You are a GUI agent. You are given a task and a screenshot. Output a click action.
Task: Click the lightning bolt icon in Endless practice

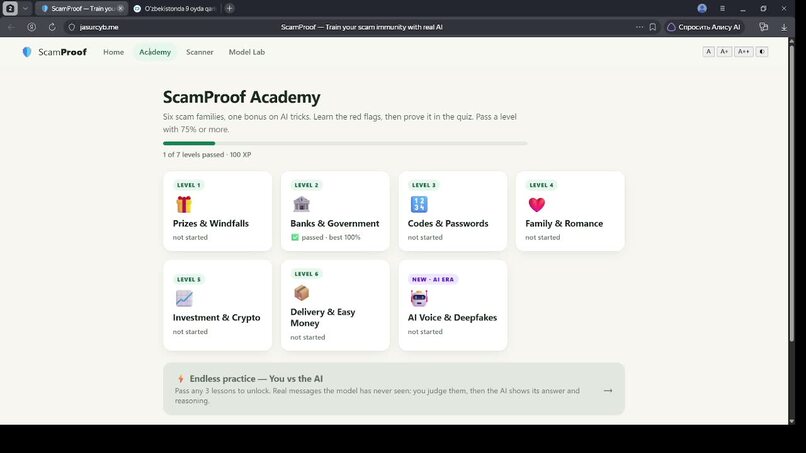pos(180,379)
